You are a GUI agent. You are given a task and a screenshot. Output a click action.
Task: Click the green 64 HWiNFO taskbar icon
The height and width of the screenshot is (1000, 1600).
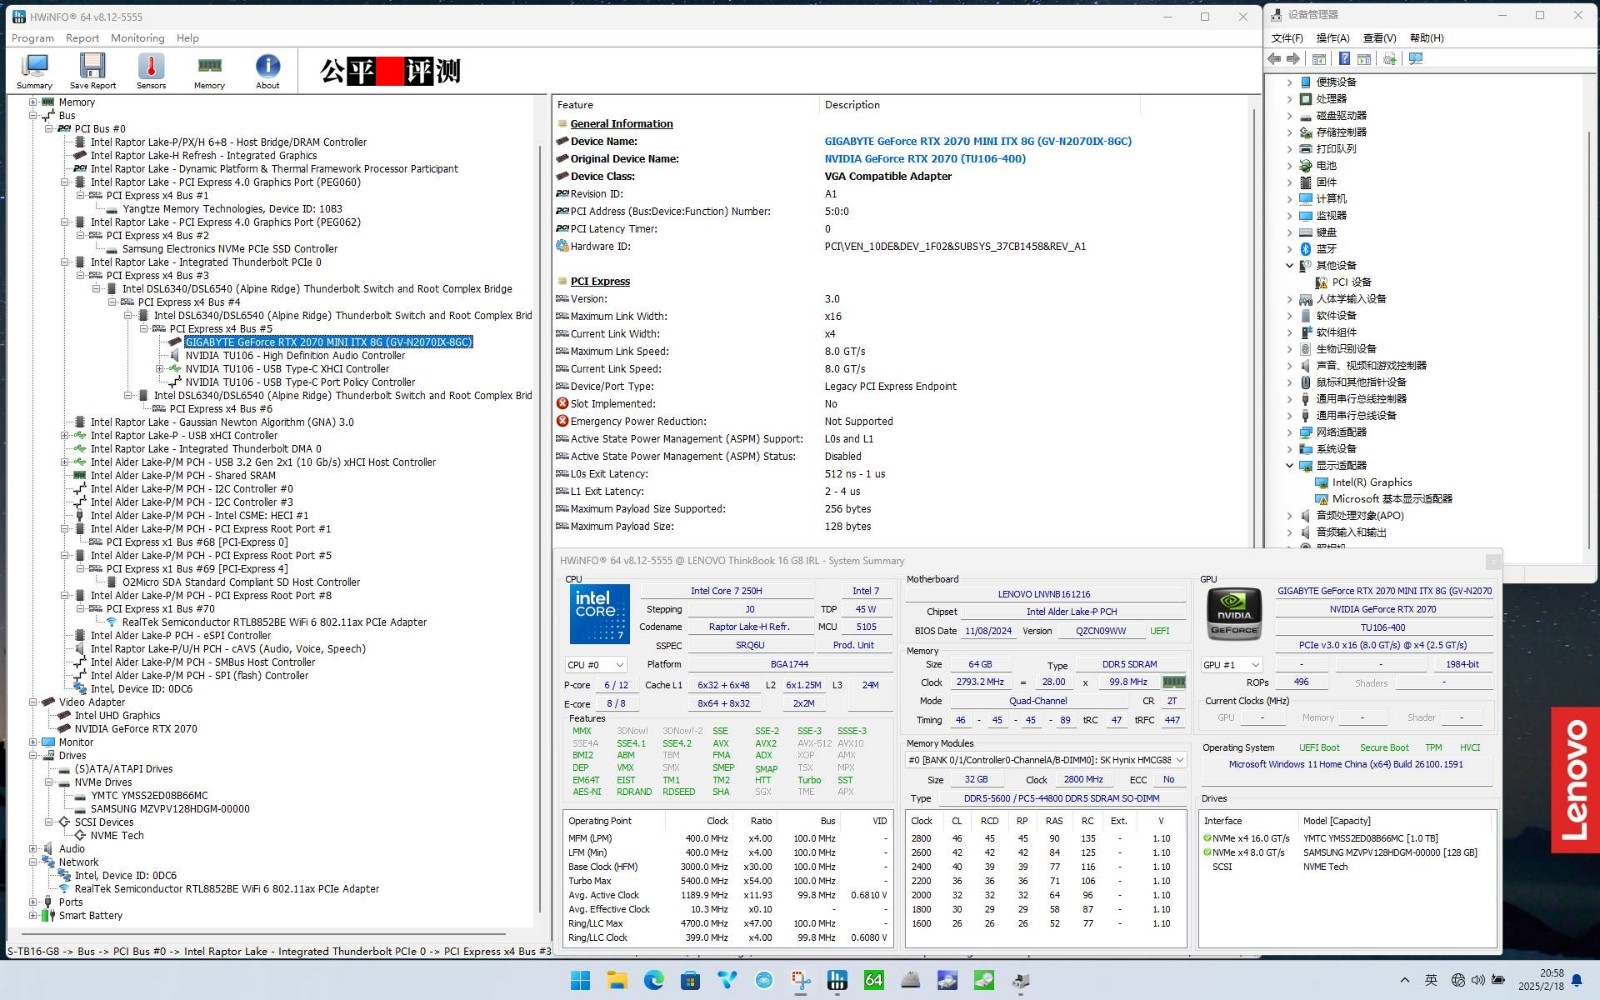click(874, 980)
